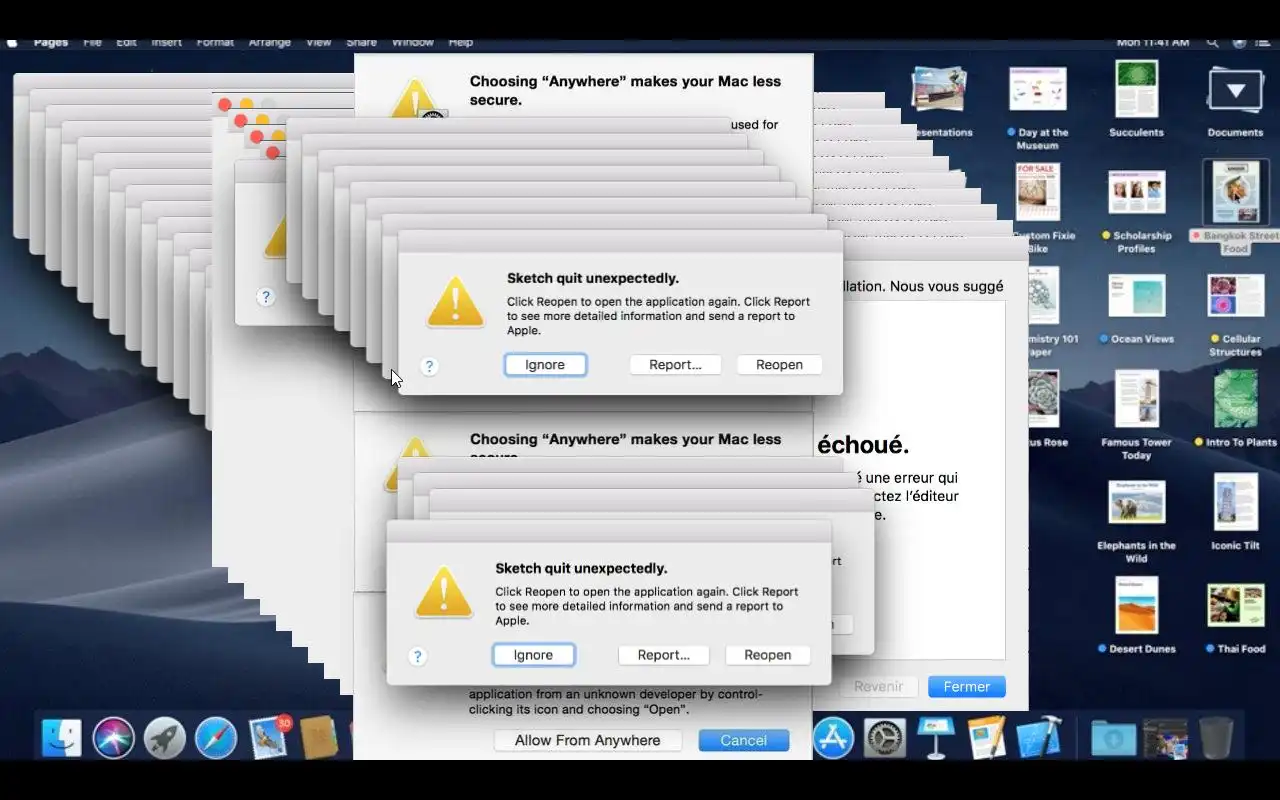1280x800 pixels.
Task: Open System Preferences gear in Dock
Action: [x=885, y=738]
